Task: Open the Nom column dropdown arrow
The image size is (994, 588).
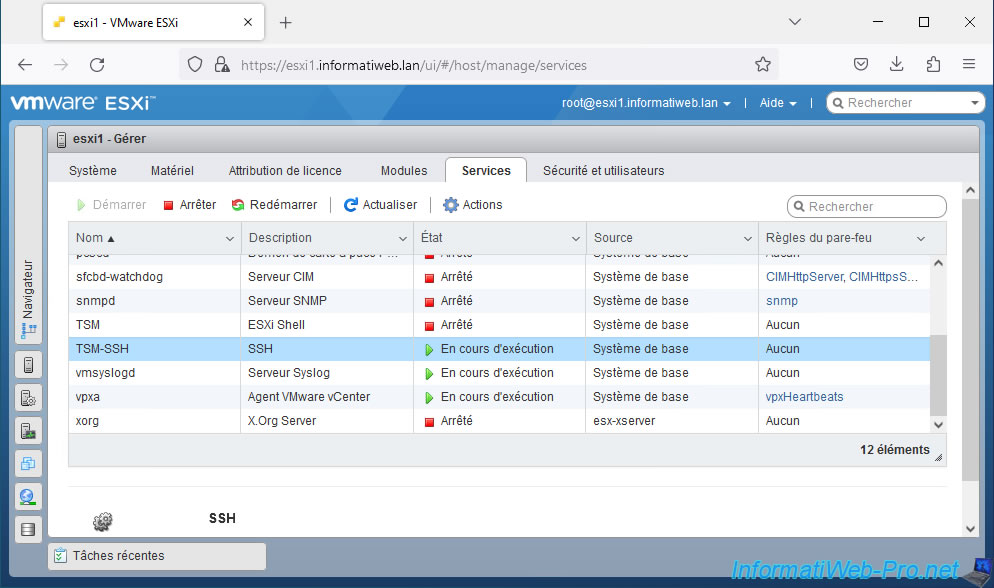Action: click(x=229, y=239)
